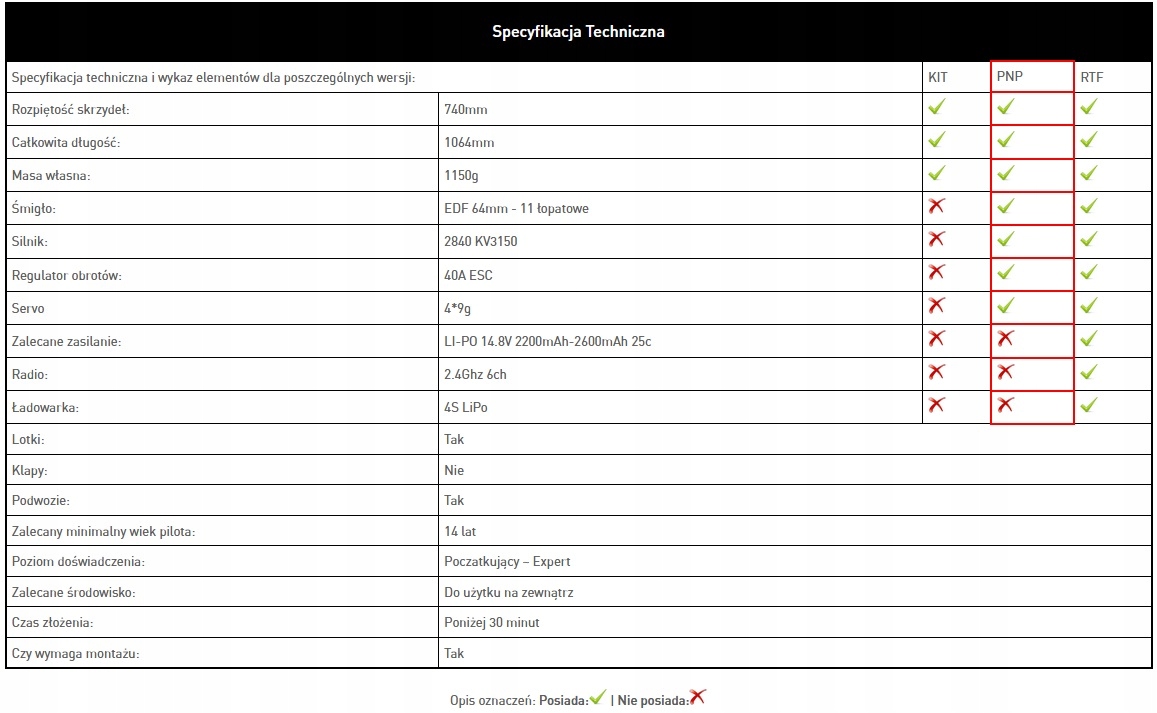Click the LI-PO 14.8V battery value
Image resolution: width=1157 pixels, height=713 pixels.
coord(548,342)
